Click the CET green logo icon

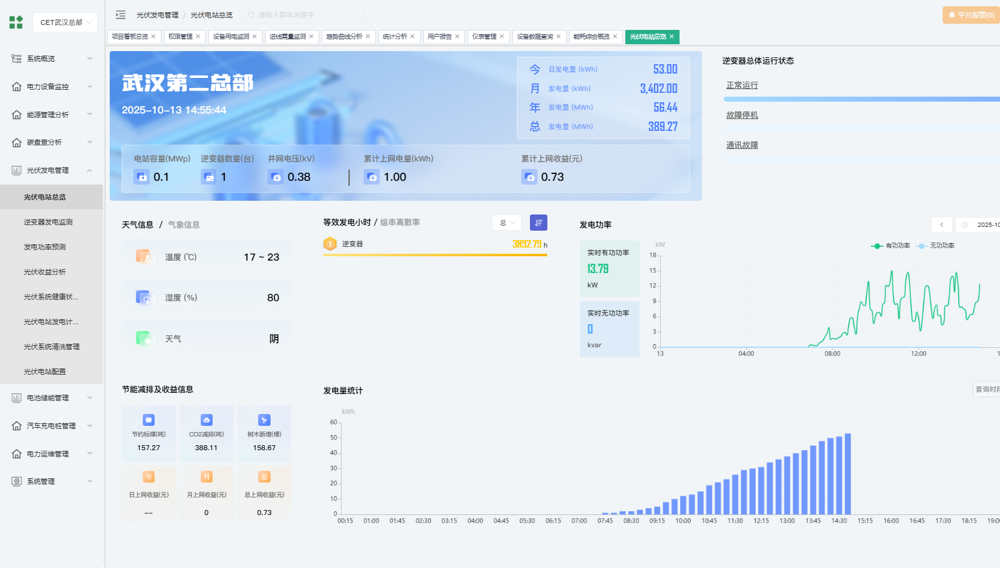click(16, 22)
